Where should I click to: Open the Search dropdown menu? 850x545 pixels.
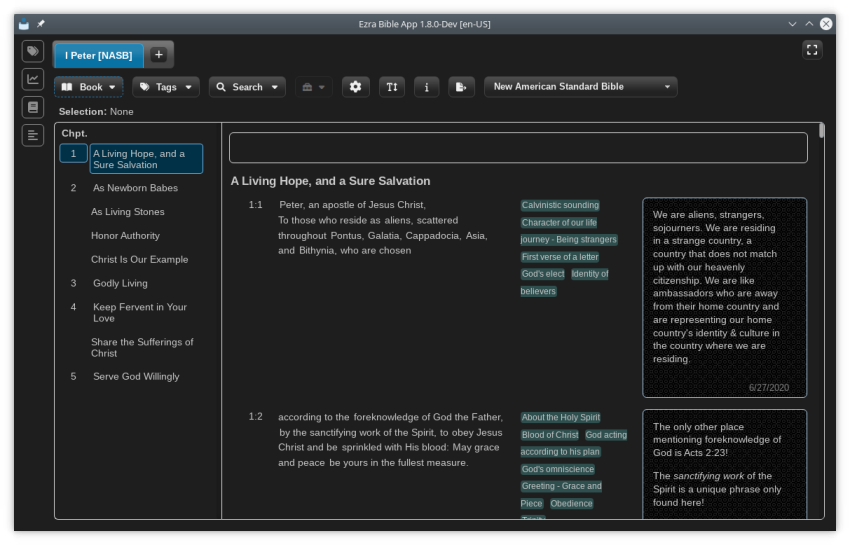click(247, 87)
